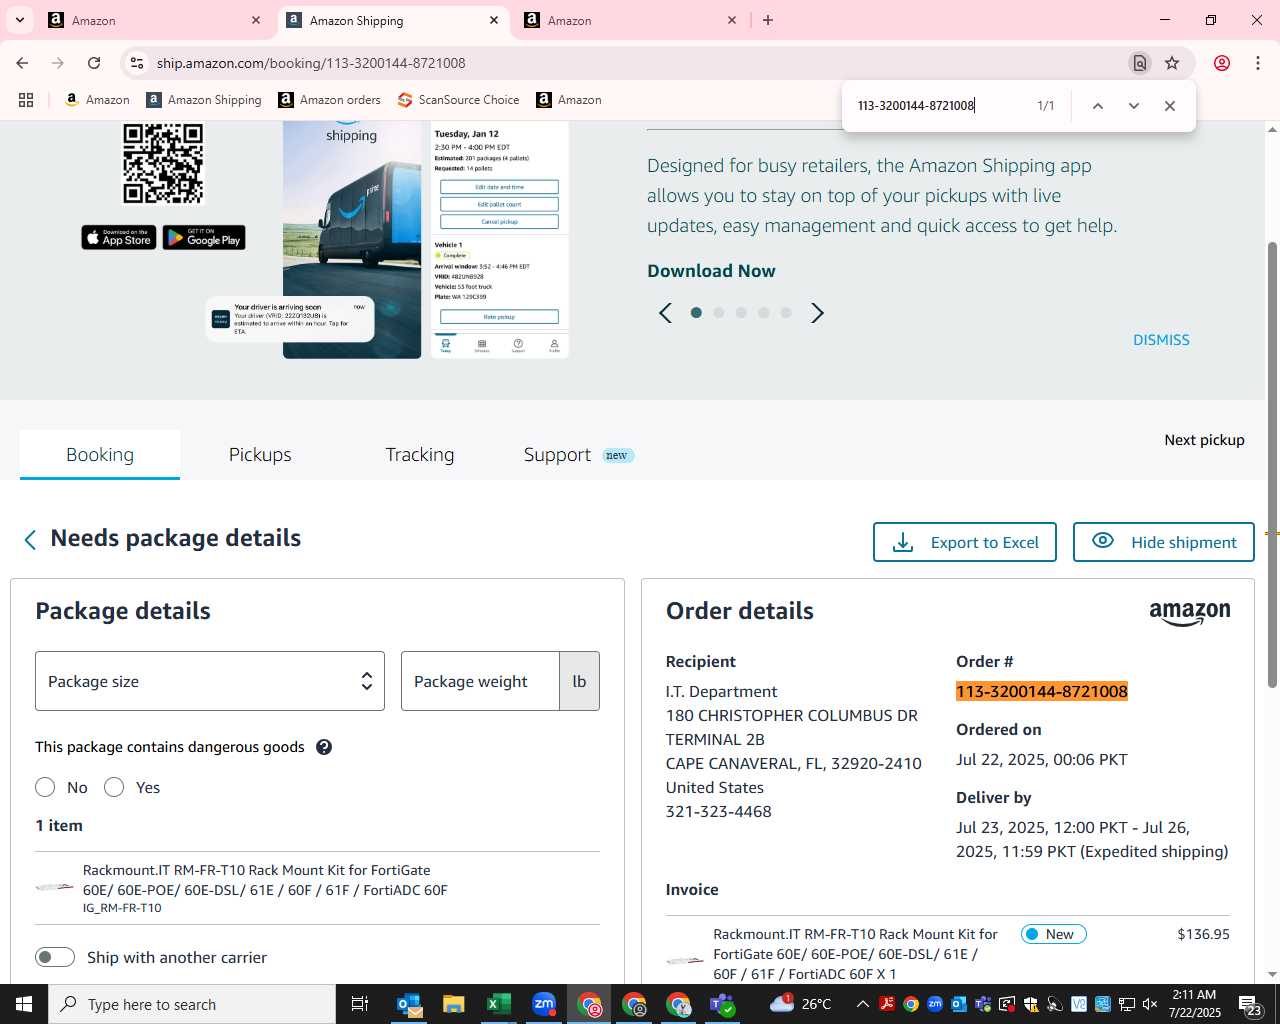The width and height of the screenshot is (1280, 1024).
Task: Open File Explorer from the taskbar
Action: click(x=453, y=1004)
